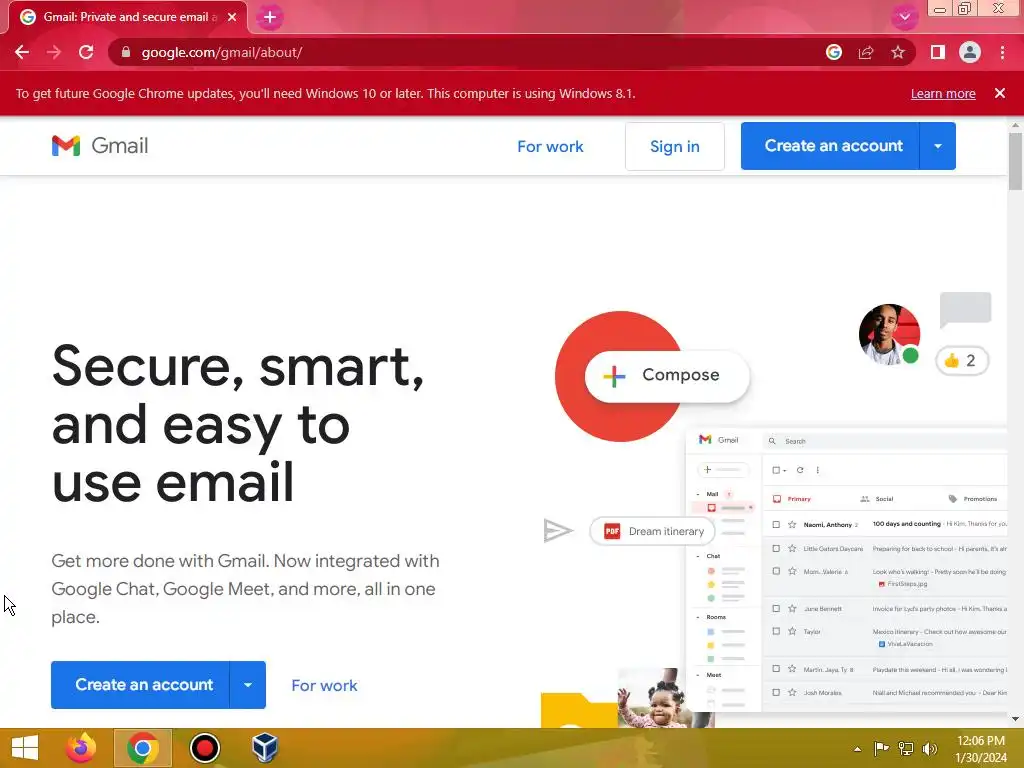
Task: Click the bottom Create an account button
Action: tap(140, 684)
